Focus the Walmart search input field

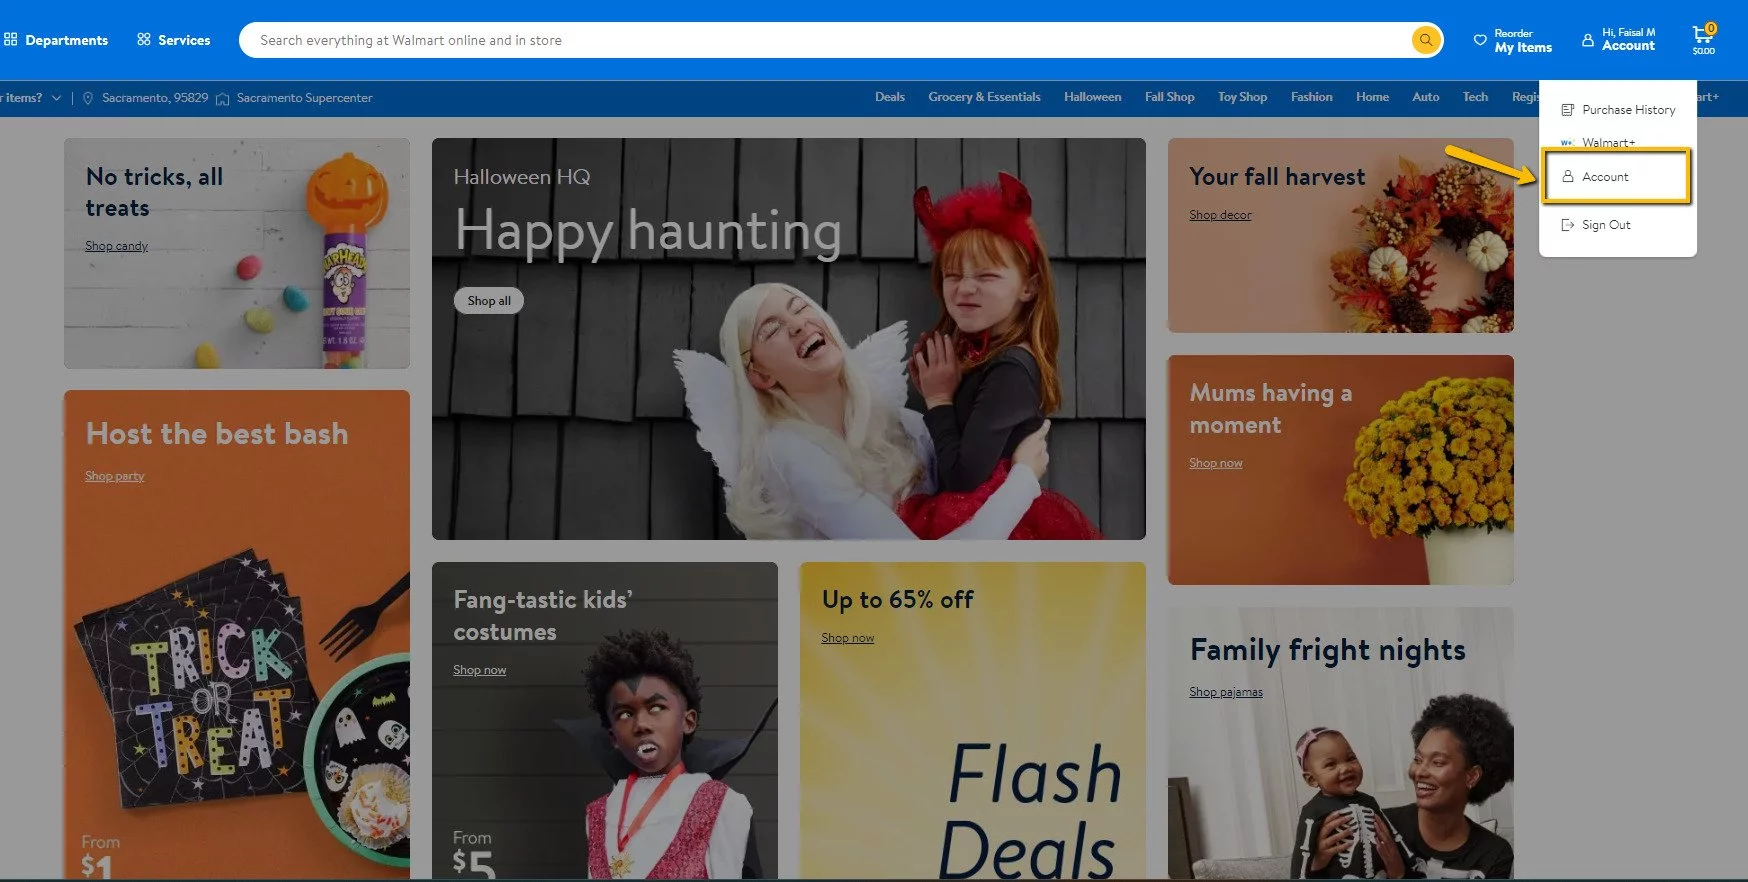(x=820, y=40)
